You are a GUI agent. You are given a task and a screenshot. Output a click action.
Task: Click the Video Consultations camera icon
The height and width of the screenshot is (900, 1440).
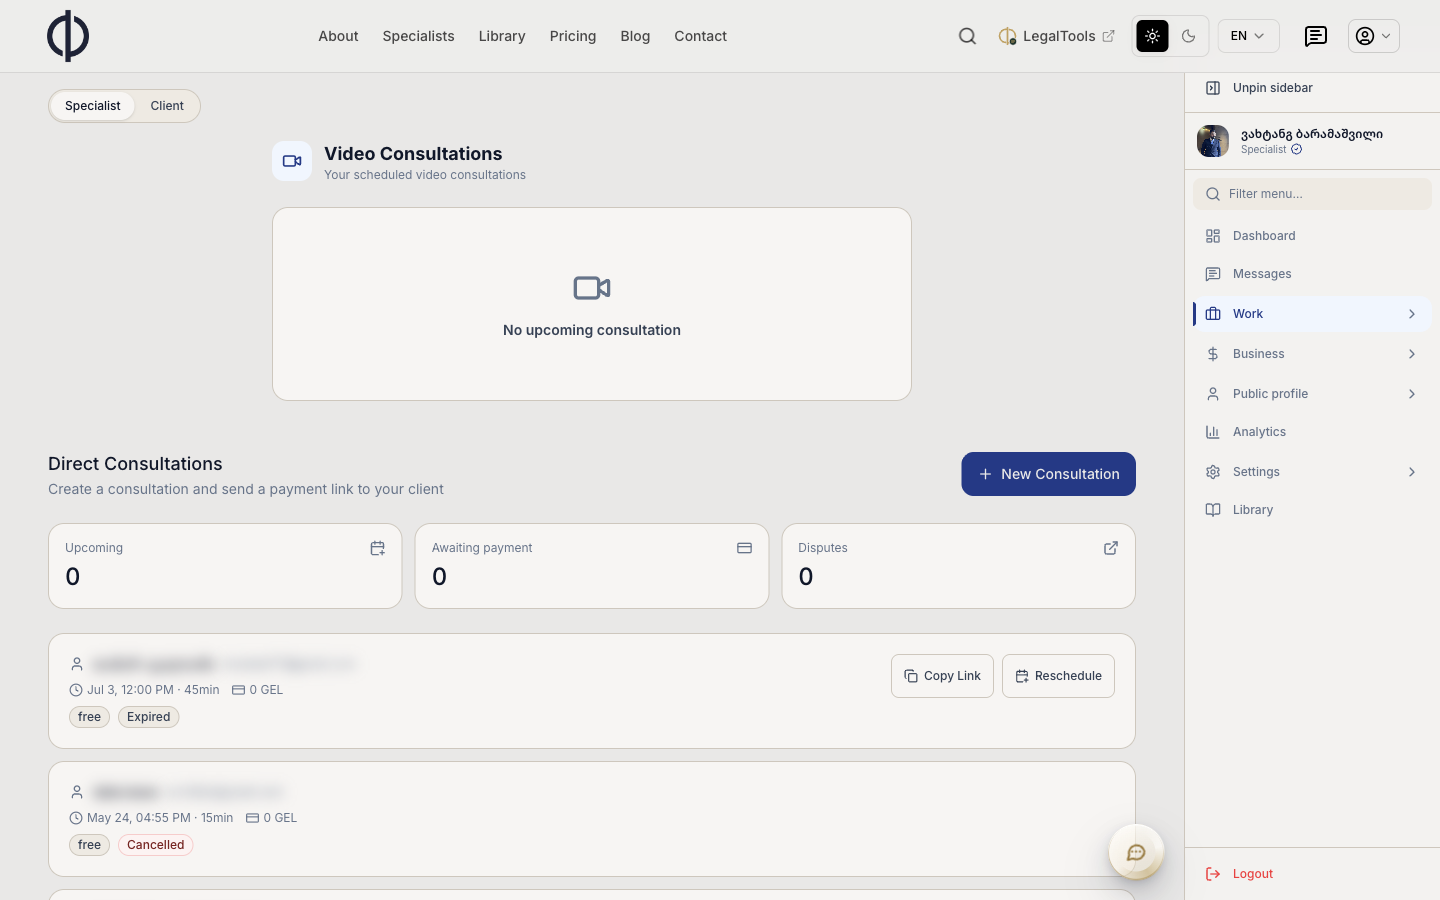coord(292,161)
